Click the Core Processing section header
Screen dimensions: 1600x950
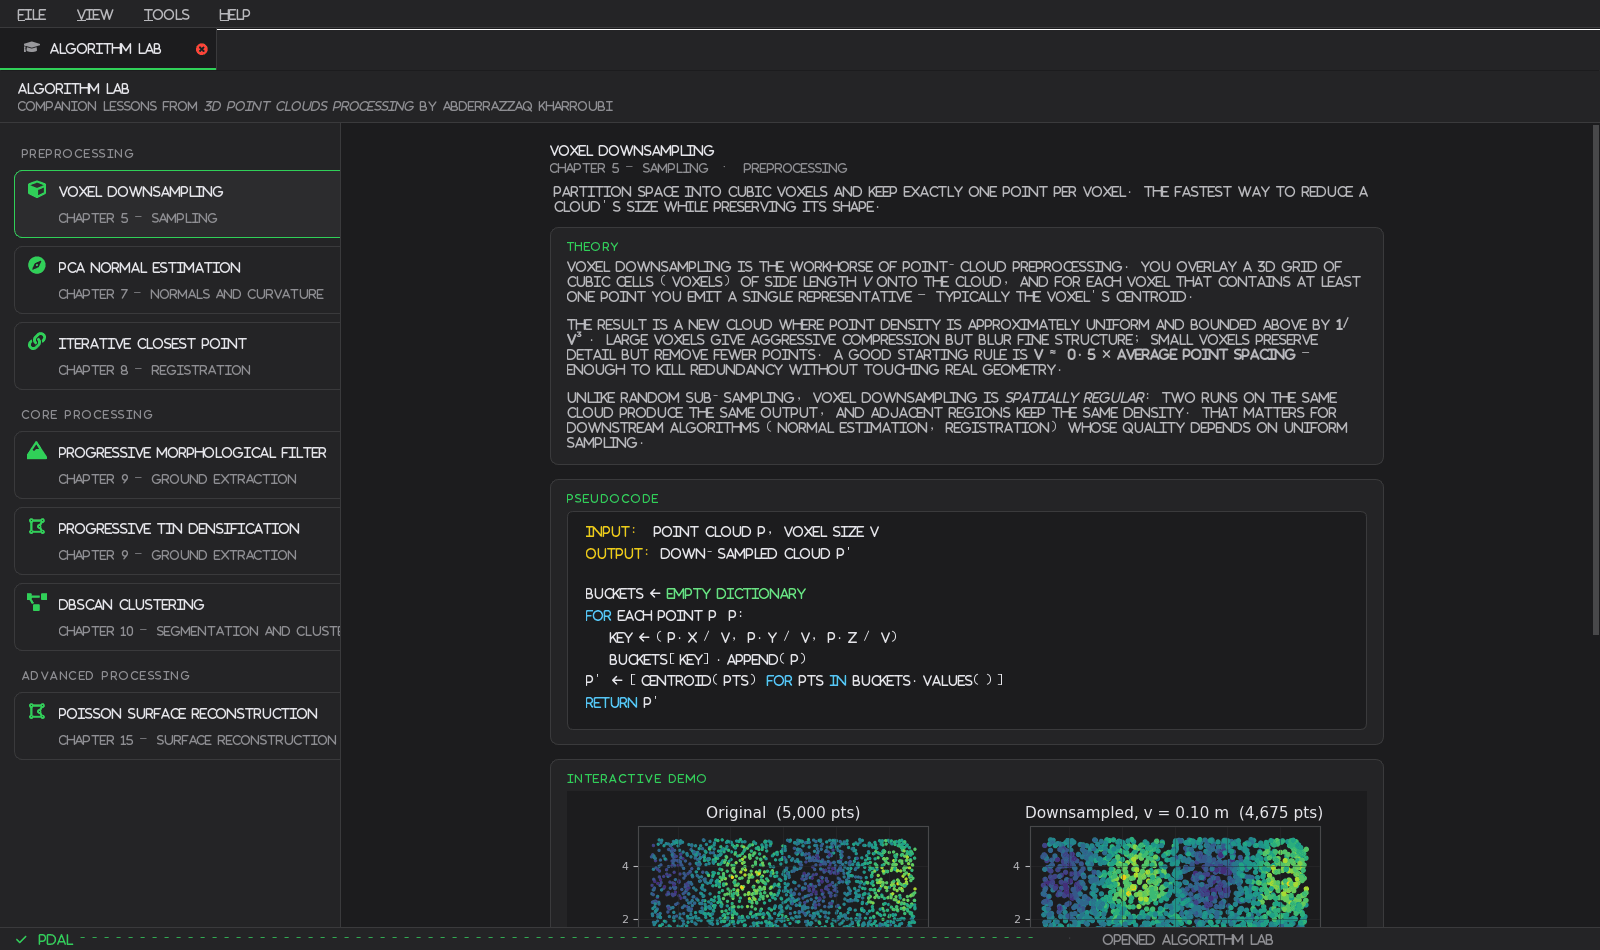tap(87, 415)
